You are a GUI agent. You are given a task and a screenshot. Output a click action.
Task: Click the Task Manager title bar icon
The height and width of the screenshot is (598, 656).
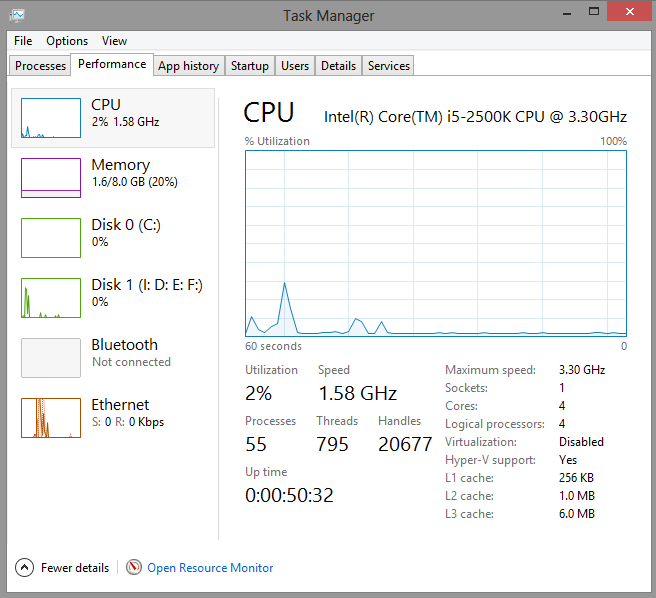coord(17,16)
